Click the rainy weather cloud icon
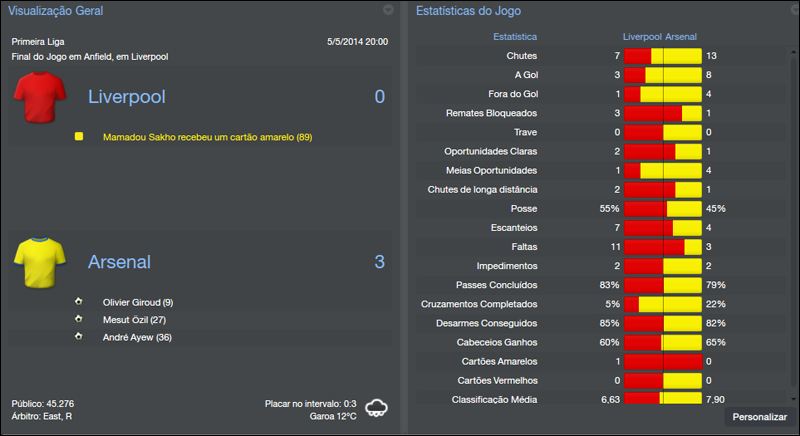800x436 pixels. pyautogui.click(x=377, y=407)
